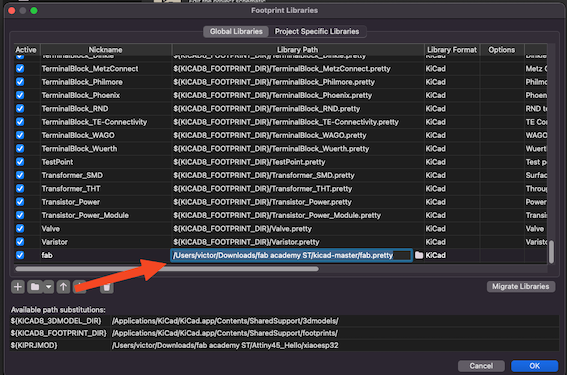
Task: Uncheck the Valve library checkbox
Action: (x=20, y=229)
